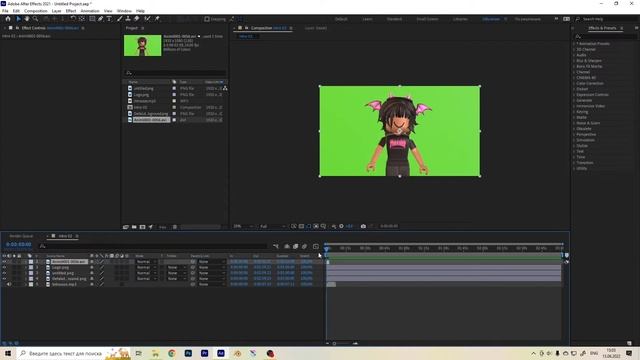Toggle mask and shape path visibility in viewer

coord(309,226)
